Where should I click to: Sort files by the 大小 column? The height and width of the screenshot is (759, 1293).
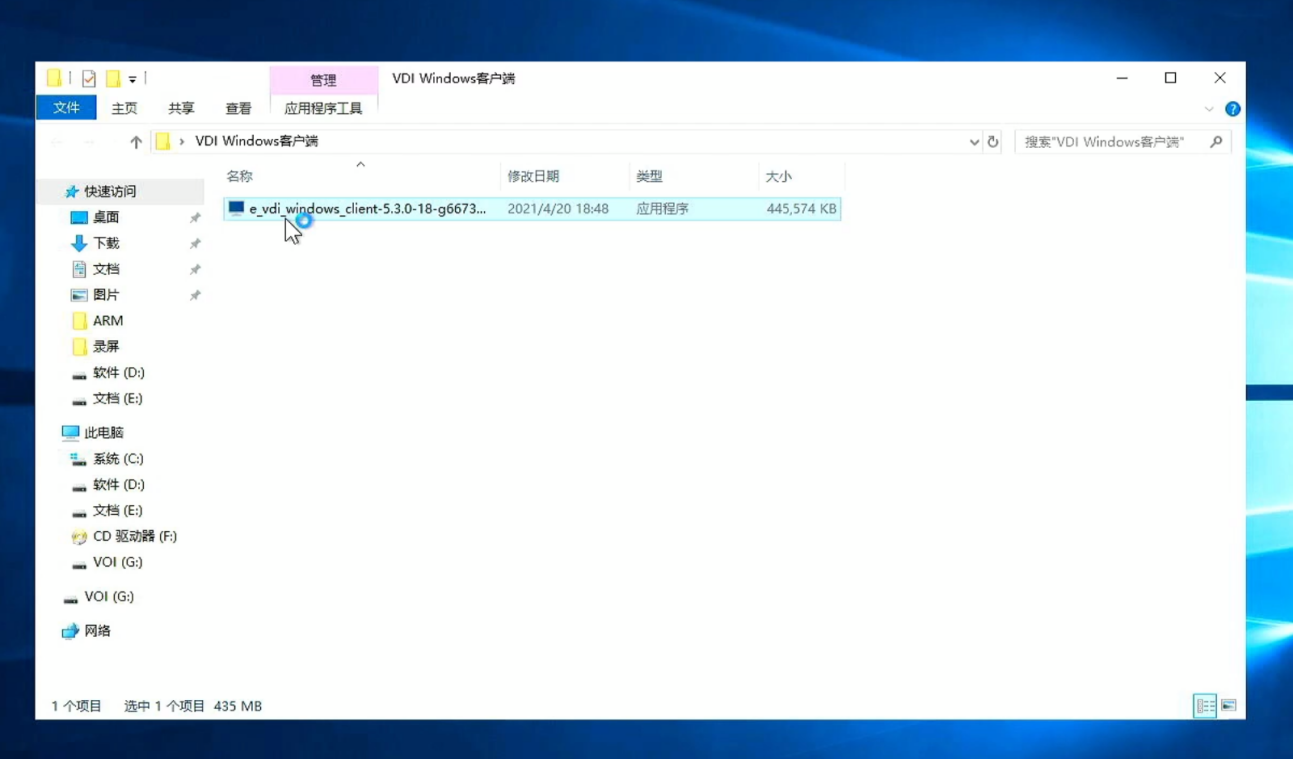(778, 176)
